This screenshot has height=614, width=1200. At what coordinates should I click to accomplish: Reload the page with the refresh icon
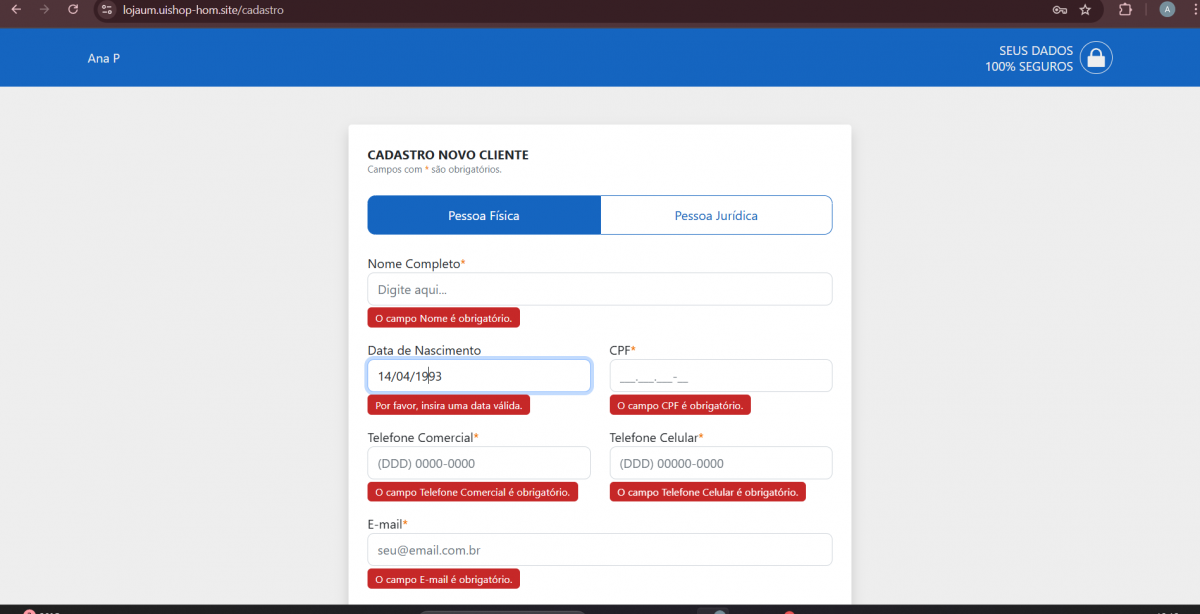click(x=73, y=9)
